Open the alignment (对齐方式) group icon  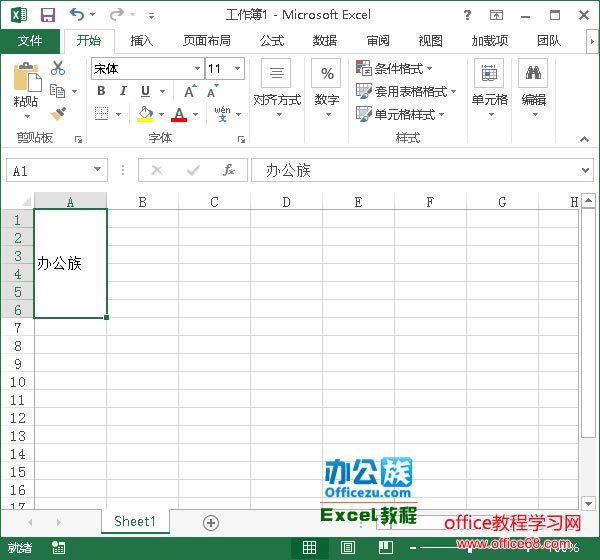coord(277,73)
